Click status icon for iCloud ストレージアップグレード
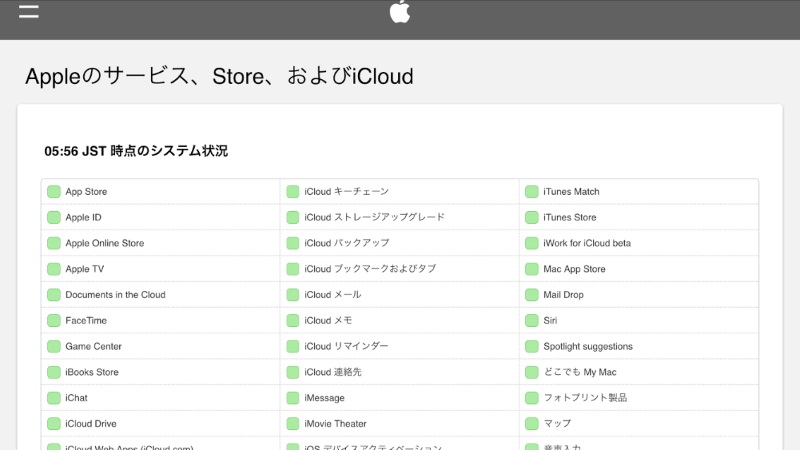The height and width of the screenshot is (450, 800). coord(293,217)
